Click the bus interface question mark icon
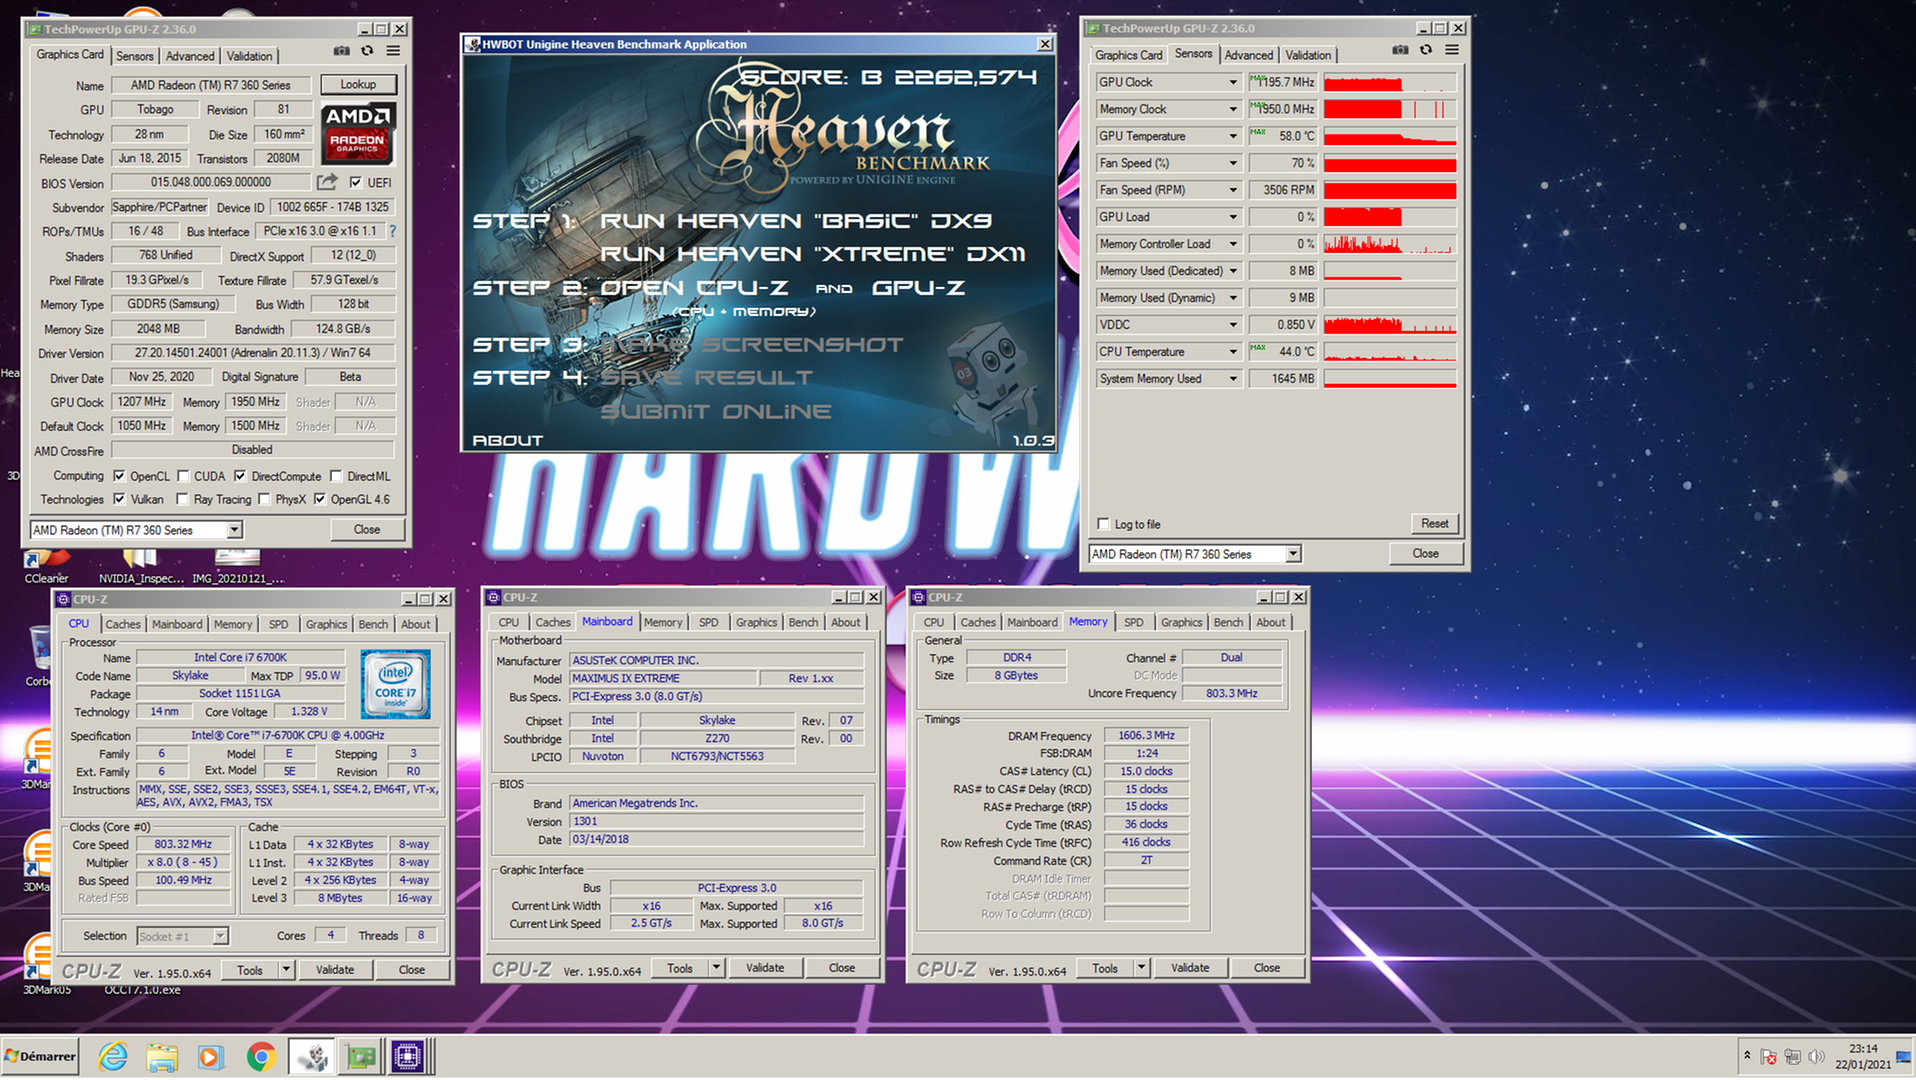Screen dimensions: 1916x1080 [392, 231]
